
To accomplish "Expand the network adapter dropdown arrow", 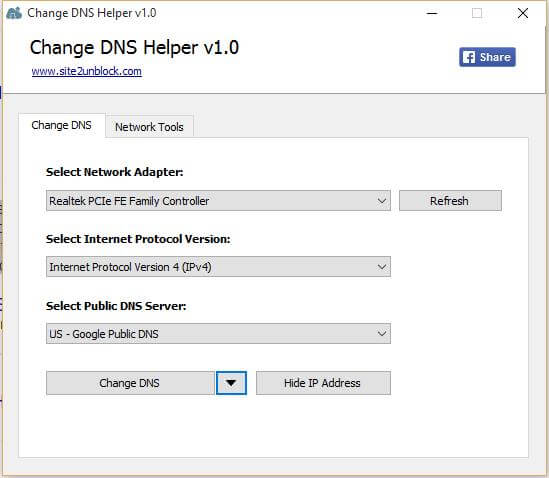I will click(382, 201).
